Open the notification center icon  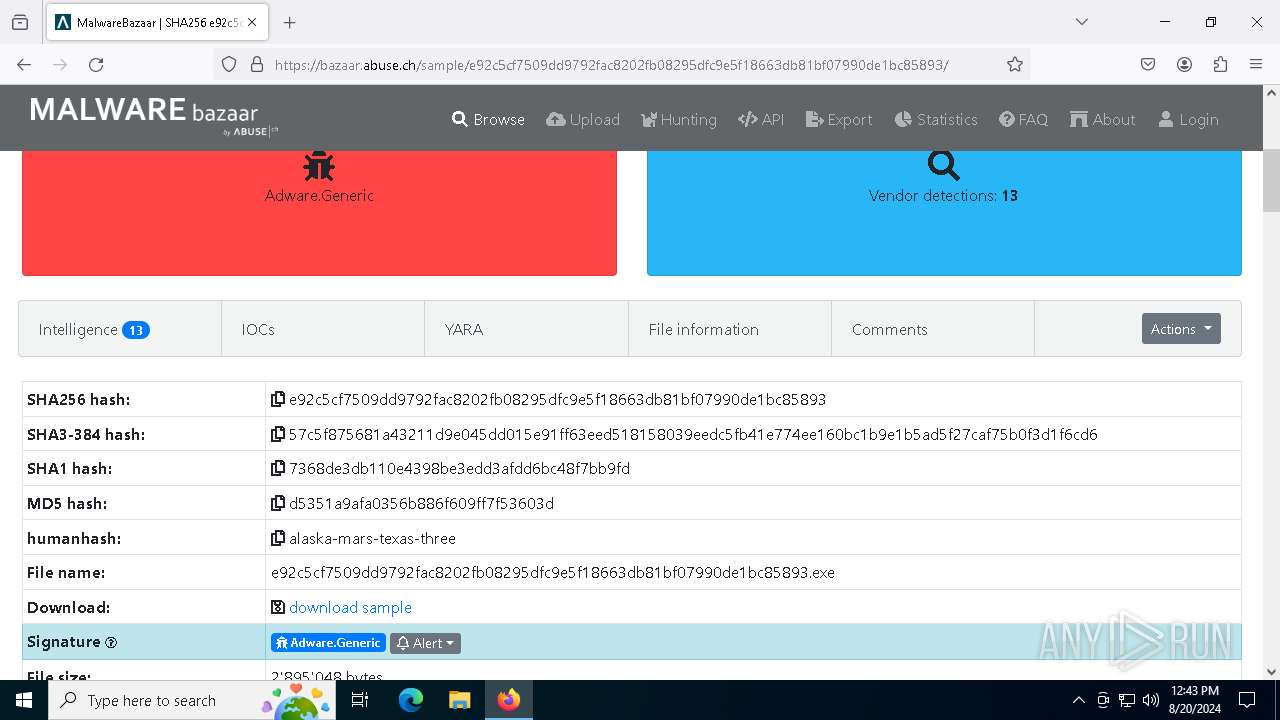(1247, 700)
